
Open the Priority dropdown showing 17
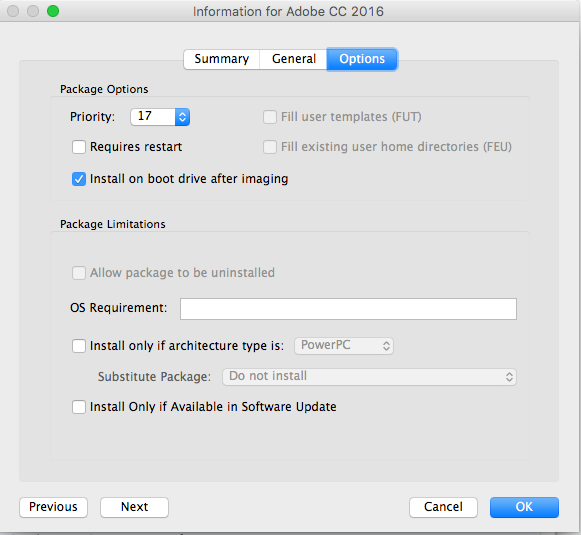(160, 117)
